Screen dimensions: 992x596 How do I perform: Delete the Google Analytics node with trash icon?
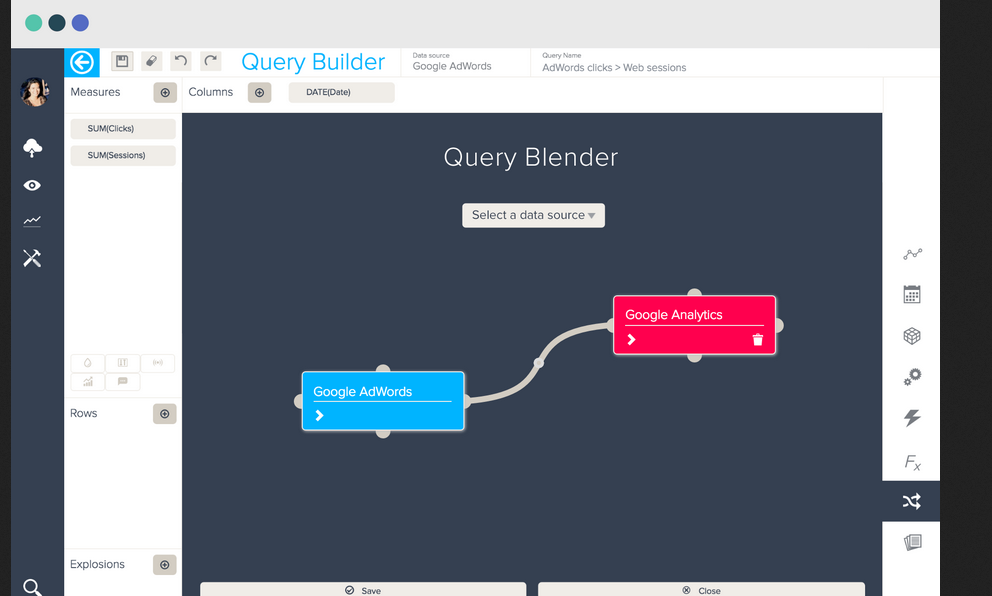(757, 340)
